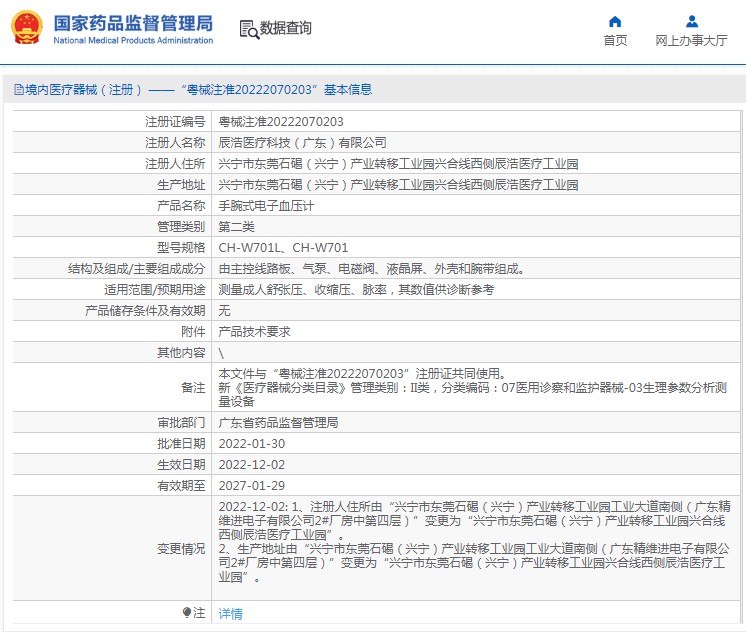Click the 生产地址 label

point(181,185)
